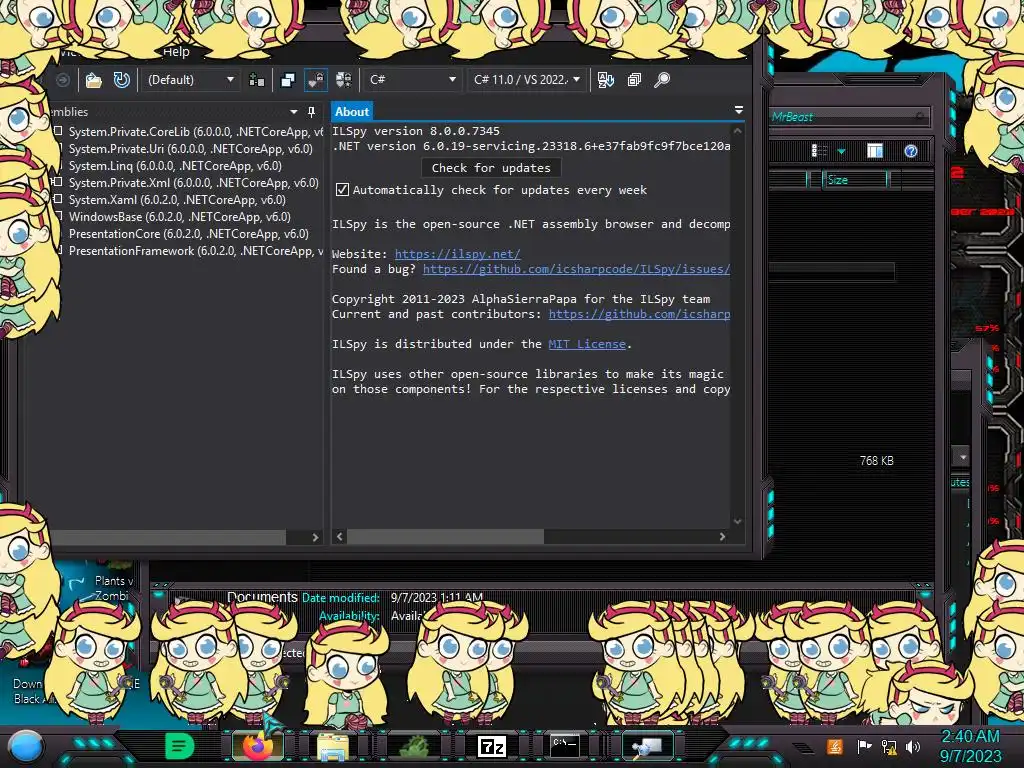Click the volume speaker tray icon
This screenshot has width=1024, height=768.
coord(912,746)
